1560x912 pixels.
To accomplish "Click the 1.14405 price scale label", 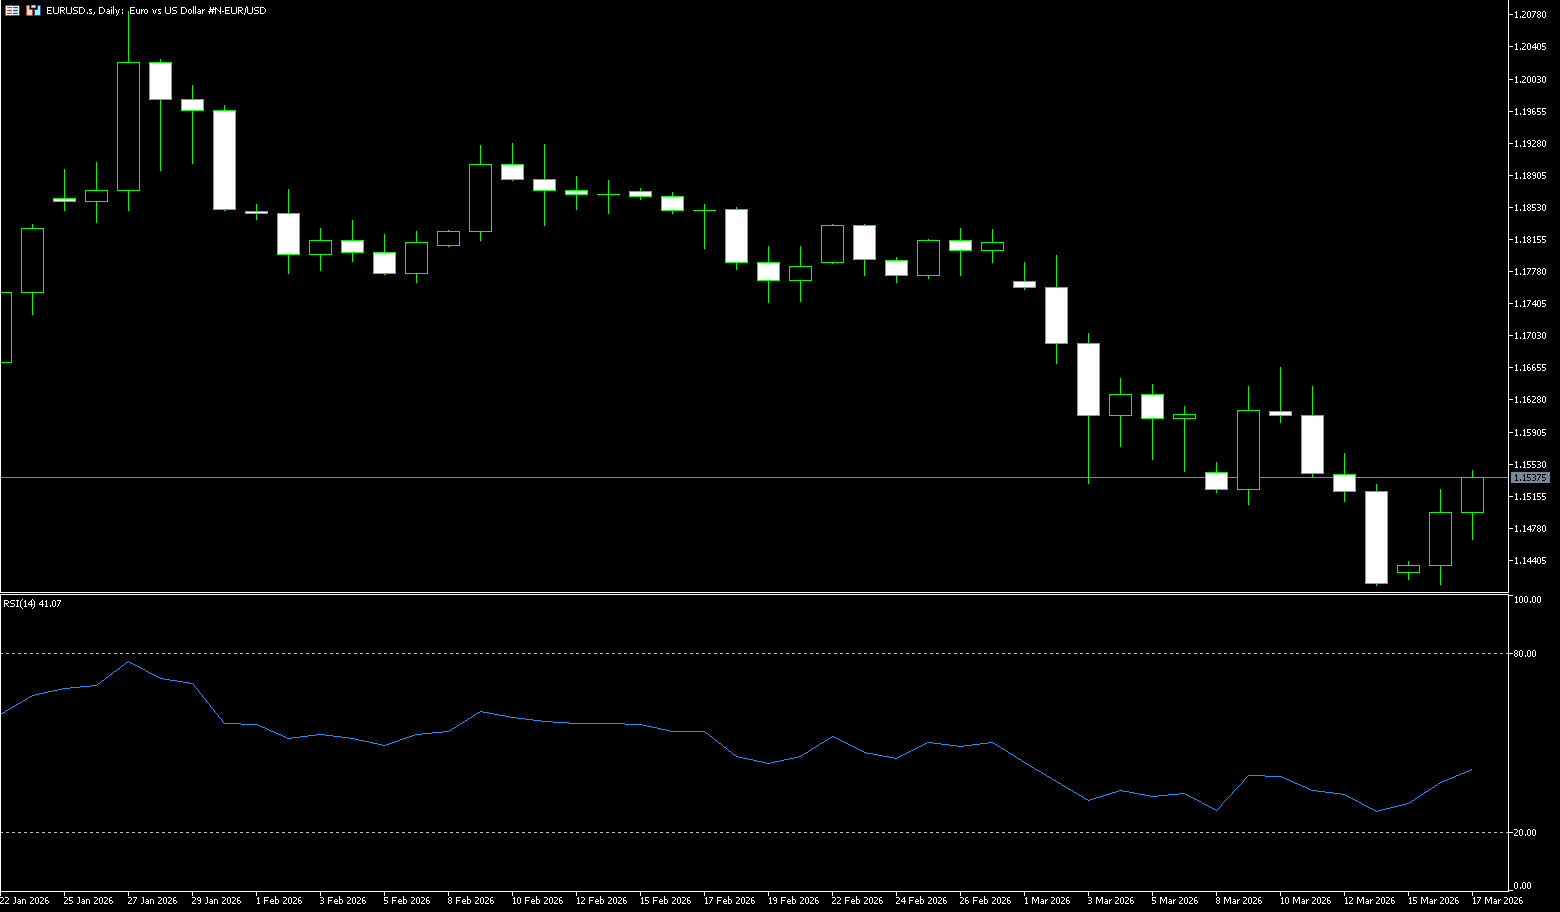I will click(1530, 561).
